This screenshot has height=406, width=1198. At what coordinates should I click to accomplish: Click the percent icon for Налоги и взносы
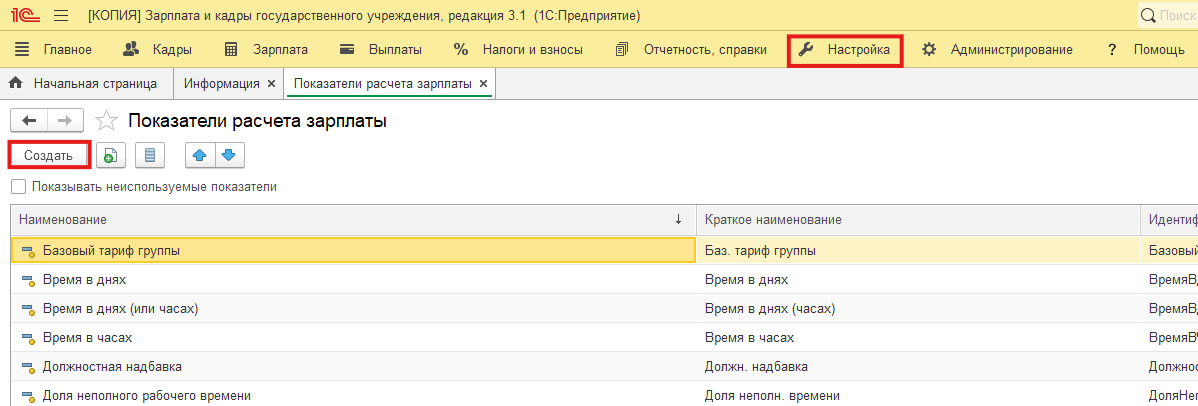point(461,50)
